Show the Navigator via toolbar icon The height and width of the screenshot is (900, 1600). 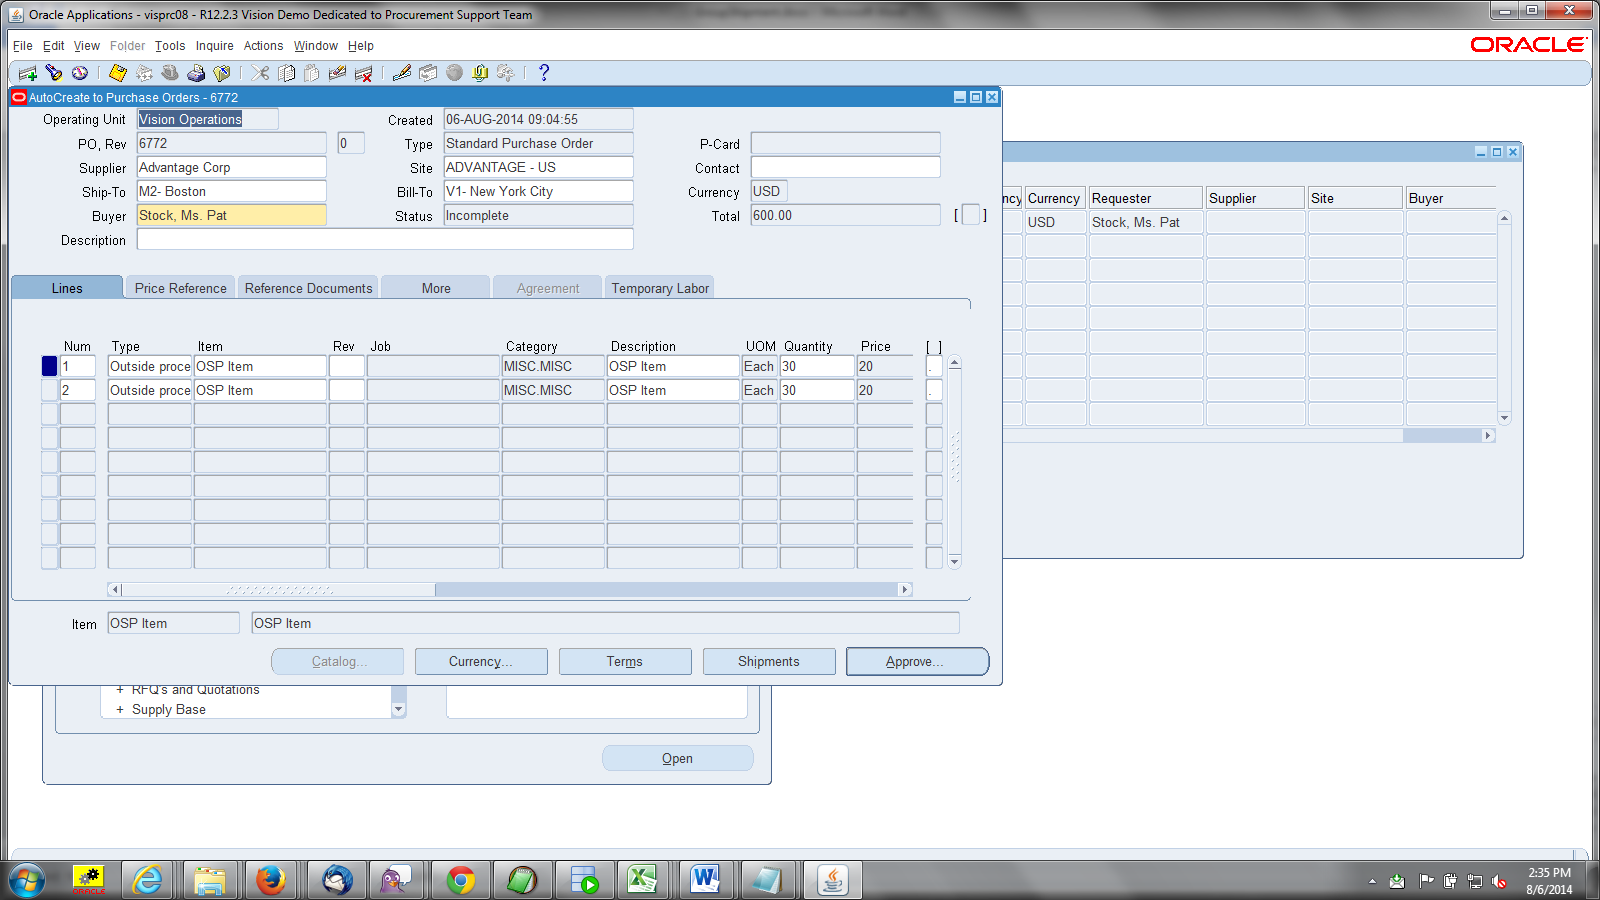pyautogui.click(x=80, y=73)
